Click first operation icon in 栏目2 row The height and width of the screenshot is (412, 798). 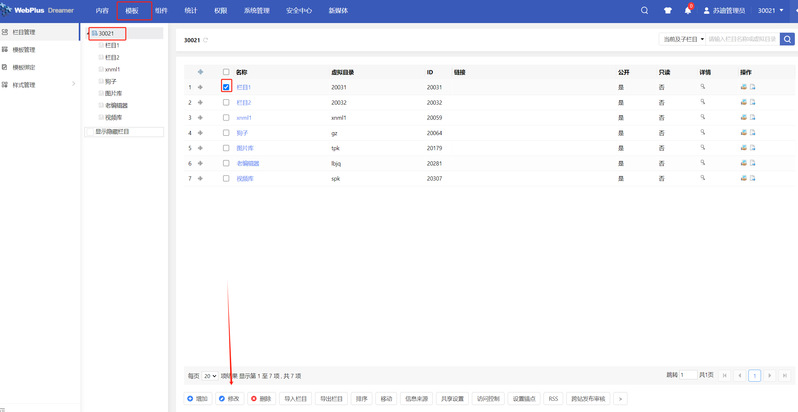(x=743, y=102)
